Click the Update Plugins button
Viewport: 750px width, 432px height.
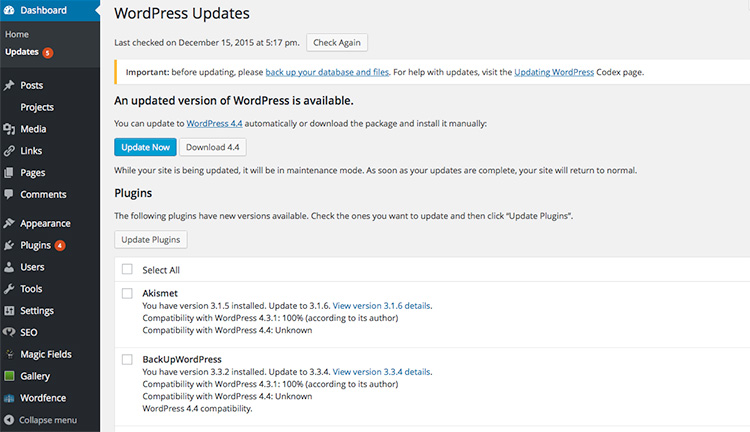tap(151, 240)
